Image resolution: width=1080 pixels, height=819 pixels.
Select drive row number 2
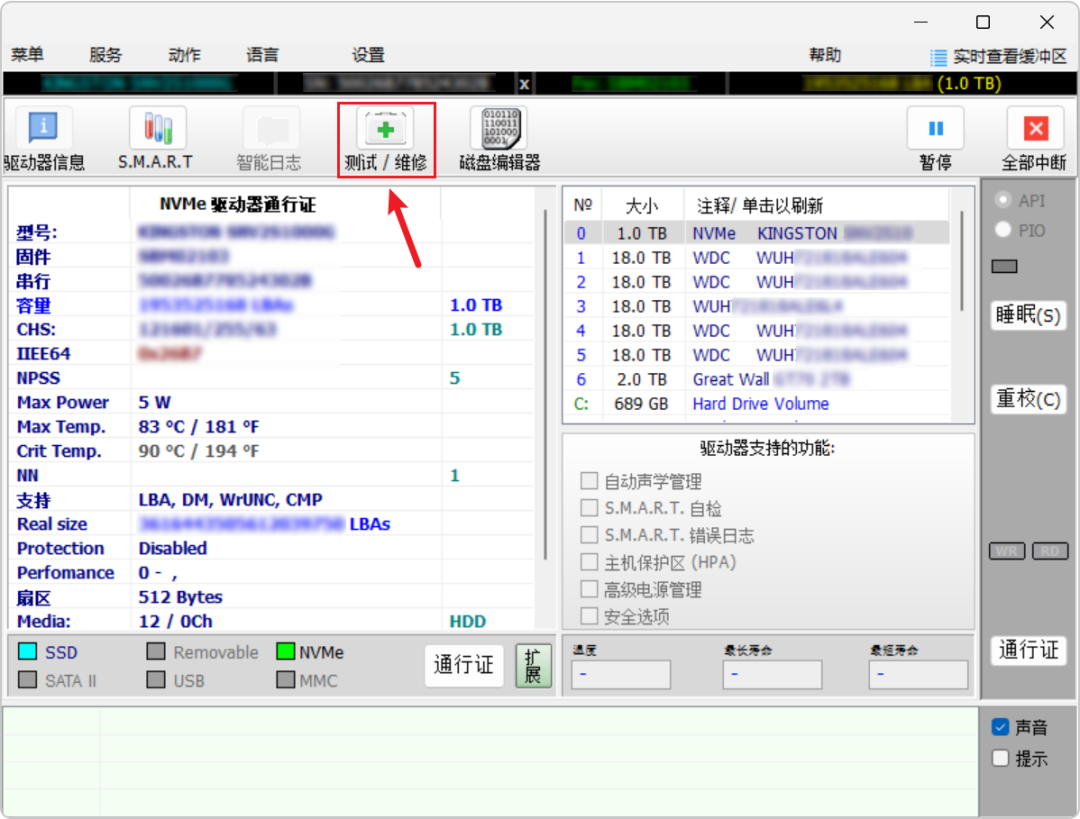(756, 282)
